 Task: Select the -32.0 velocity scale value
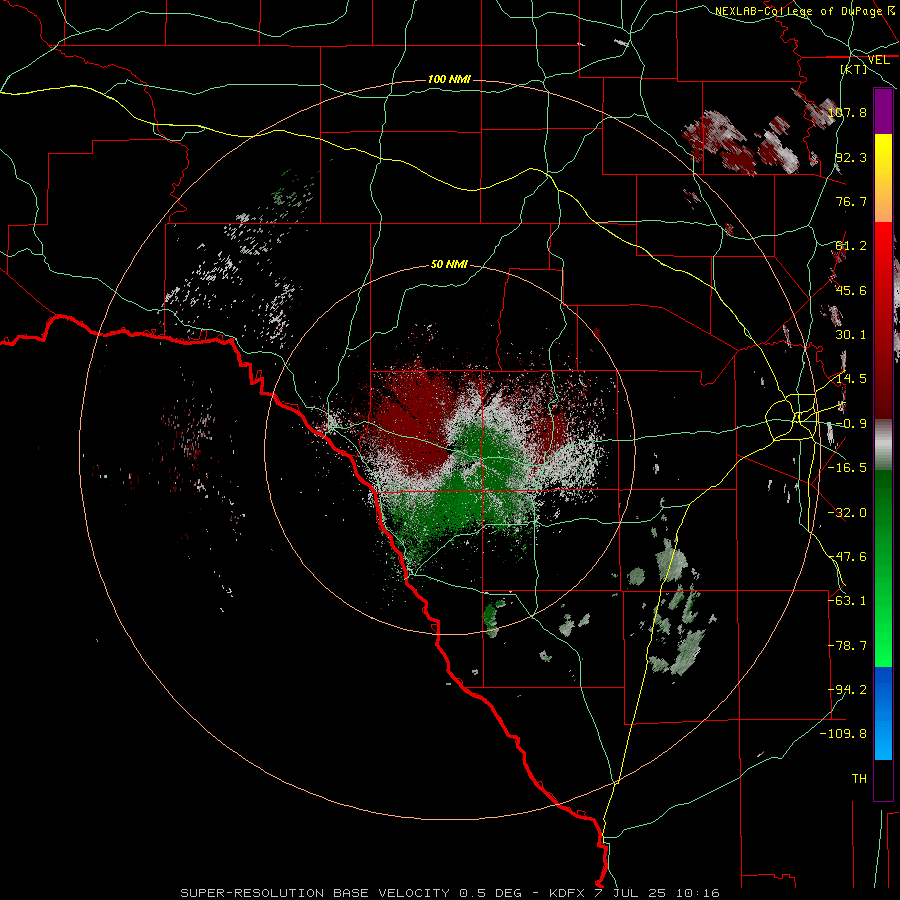(847, 513)
